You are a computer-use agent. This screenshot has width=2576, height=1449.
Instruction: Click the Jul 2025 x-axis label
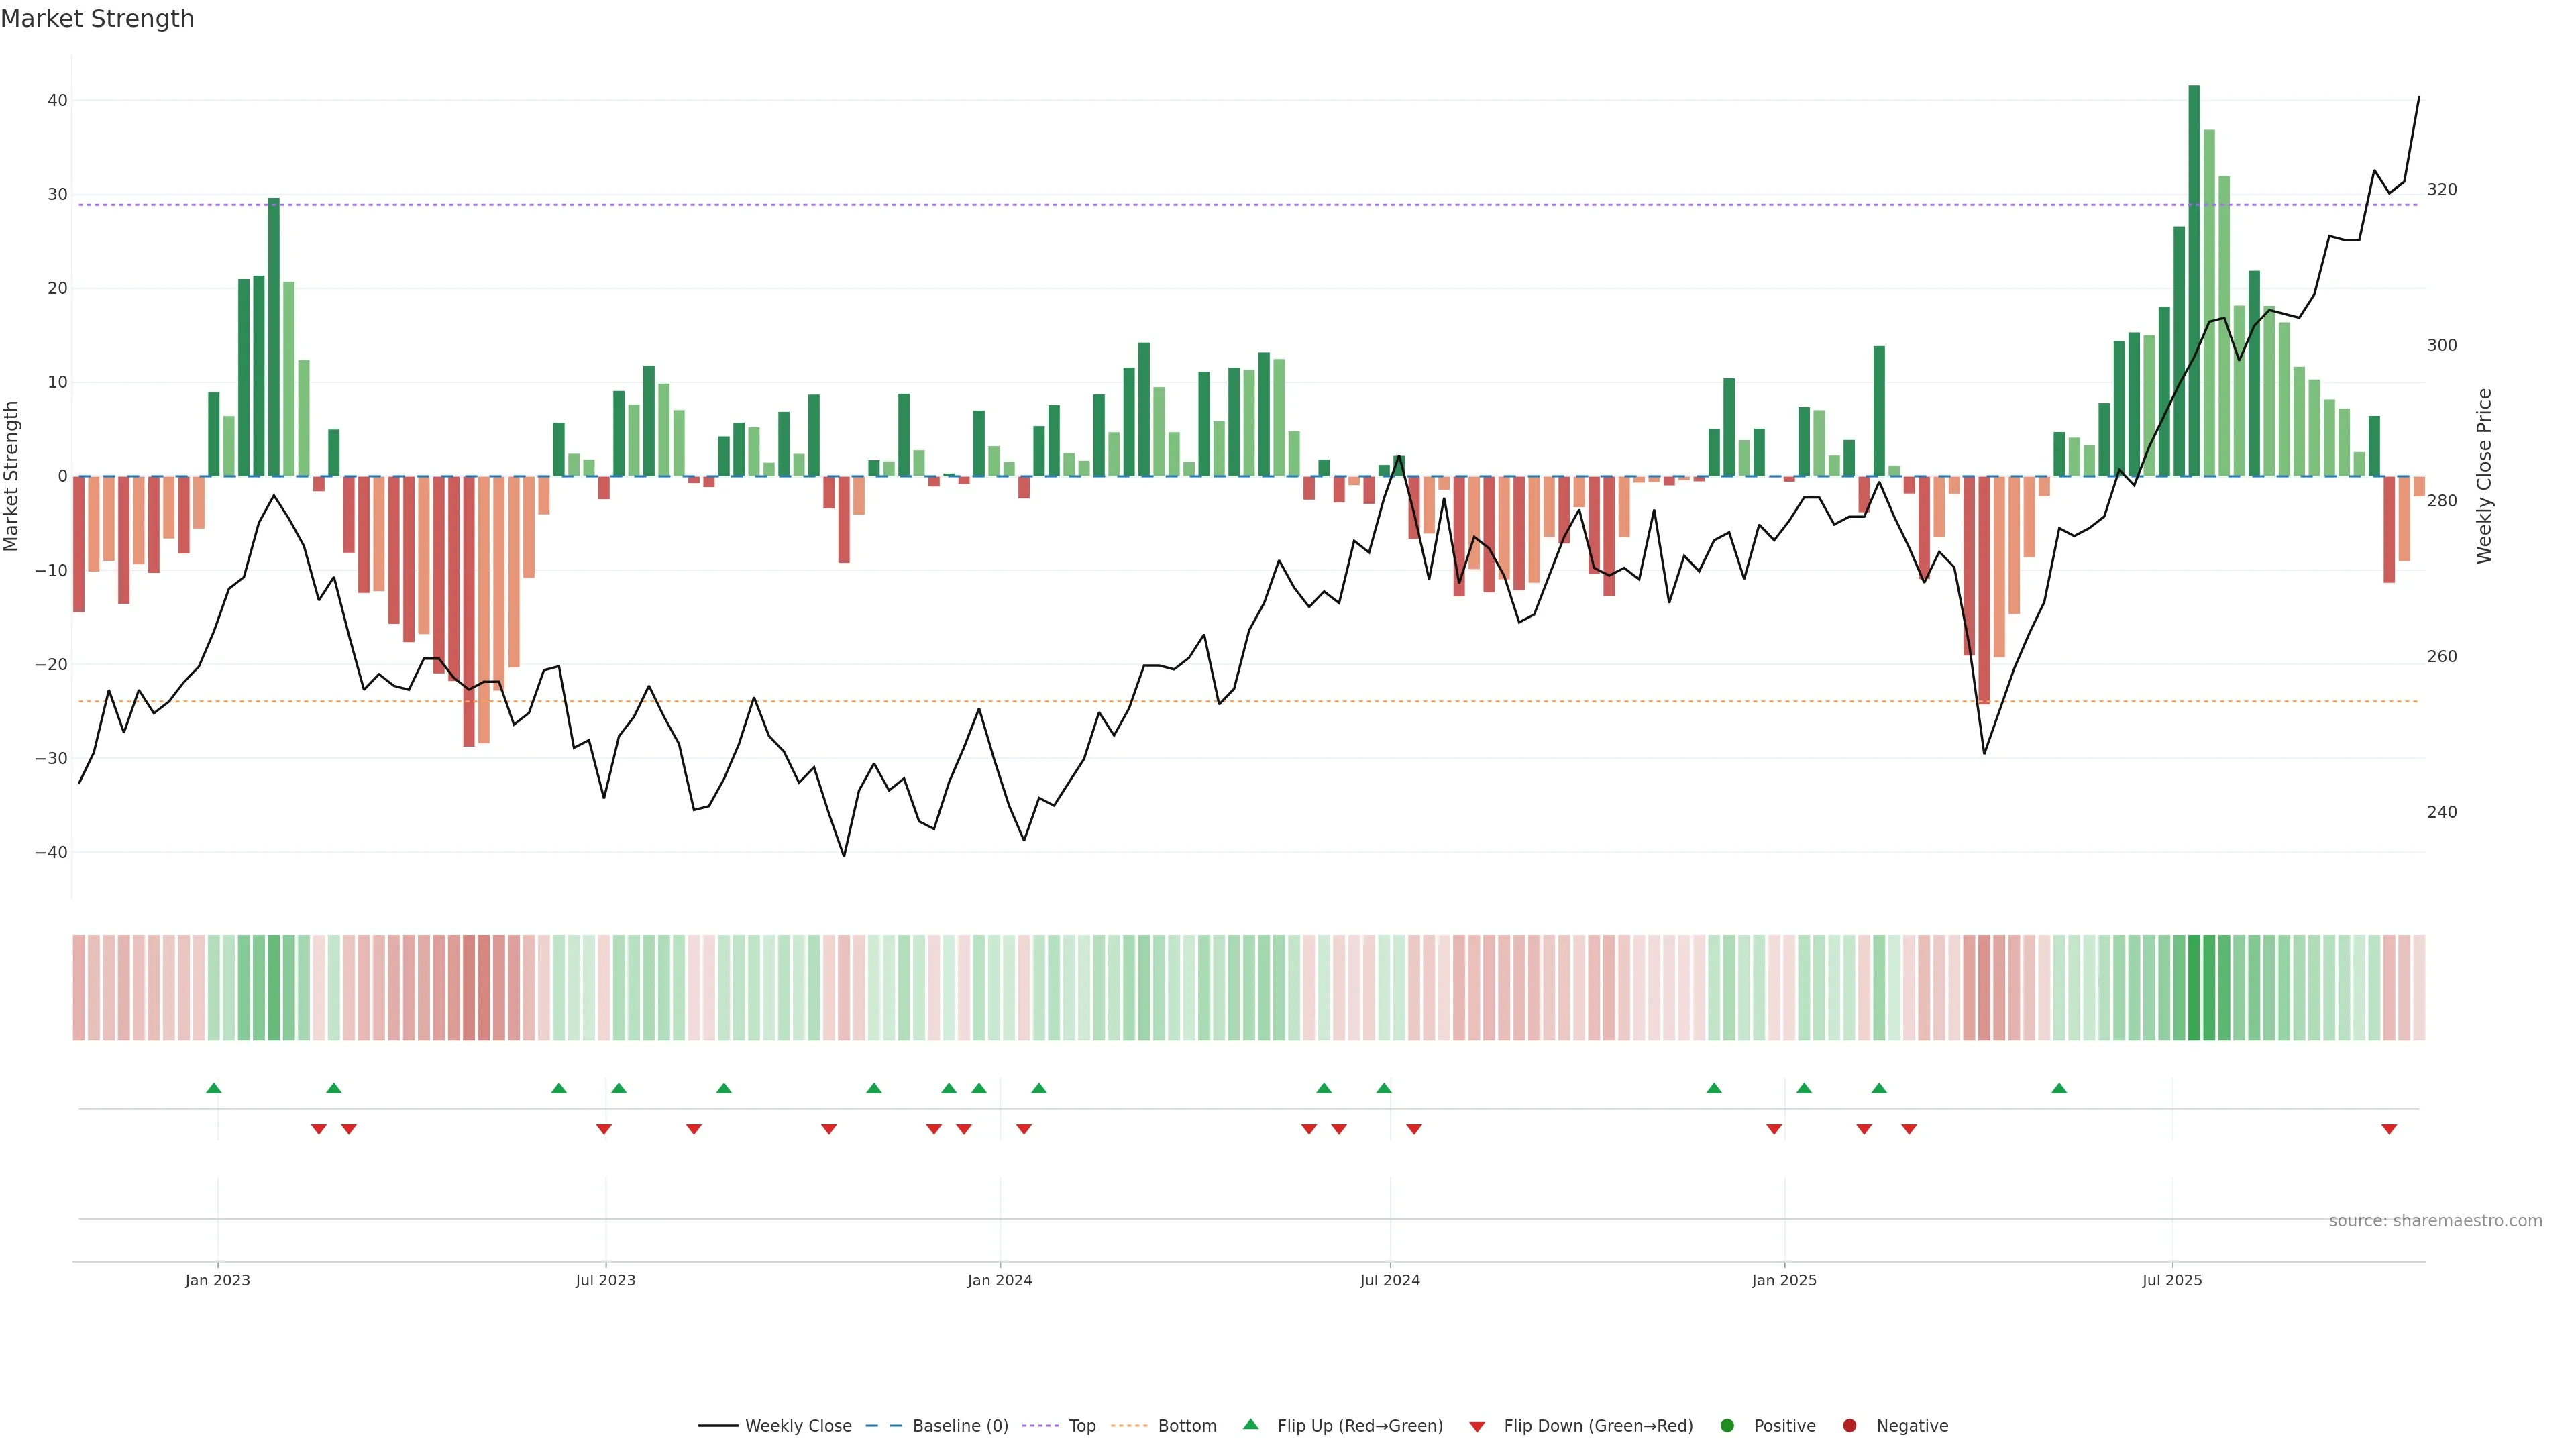(2172, 1280)
